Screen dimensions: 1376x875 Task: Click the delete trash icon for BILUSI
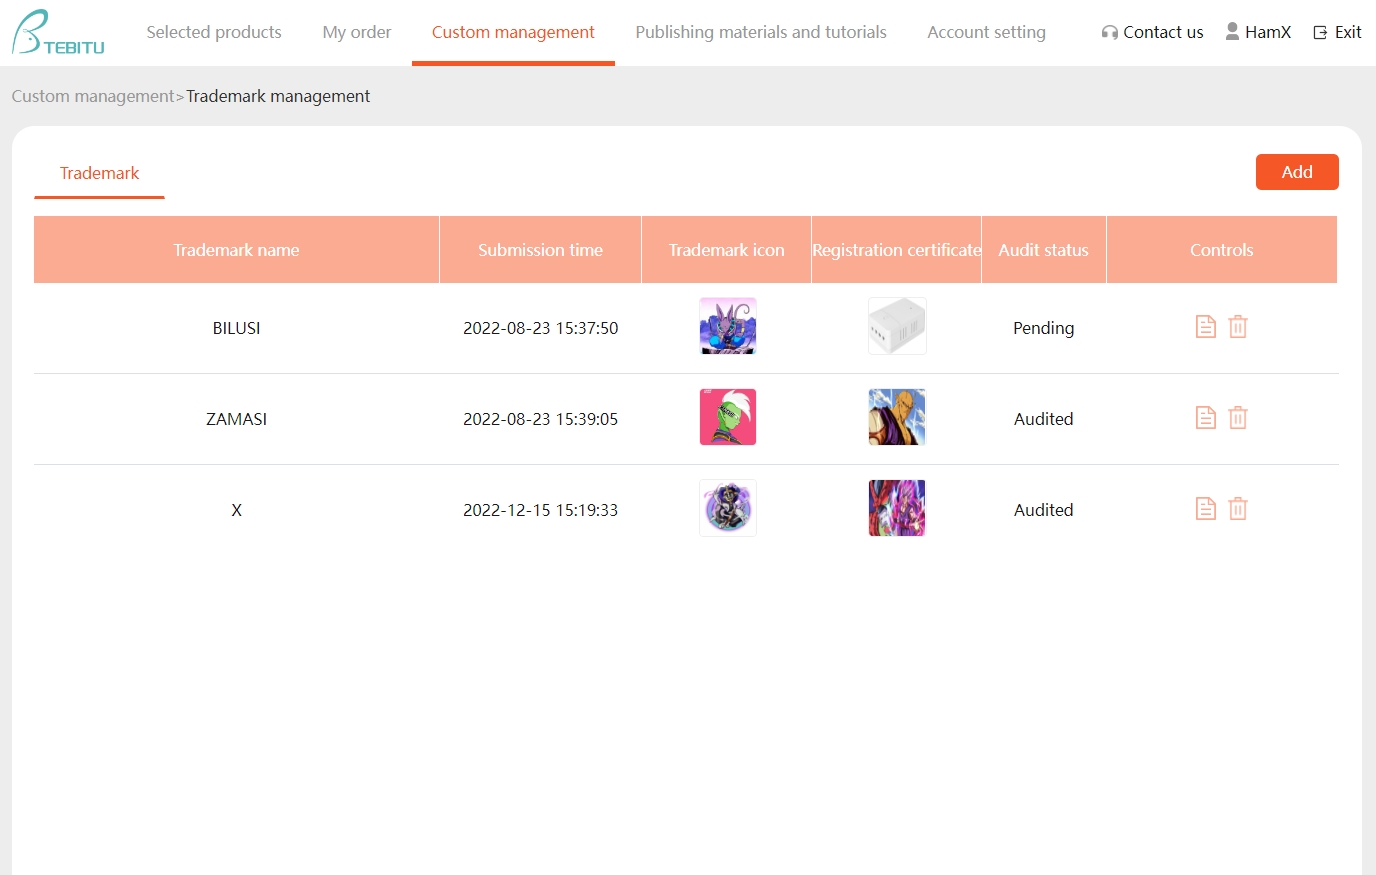(1238, 326)
